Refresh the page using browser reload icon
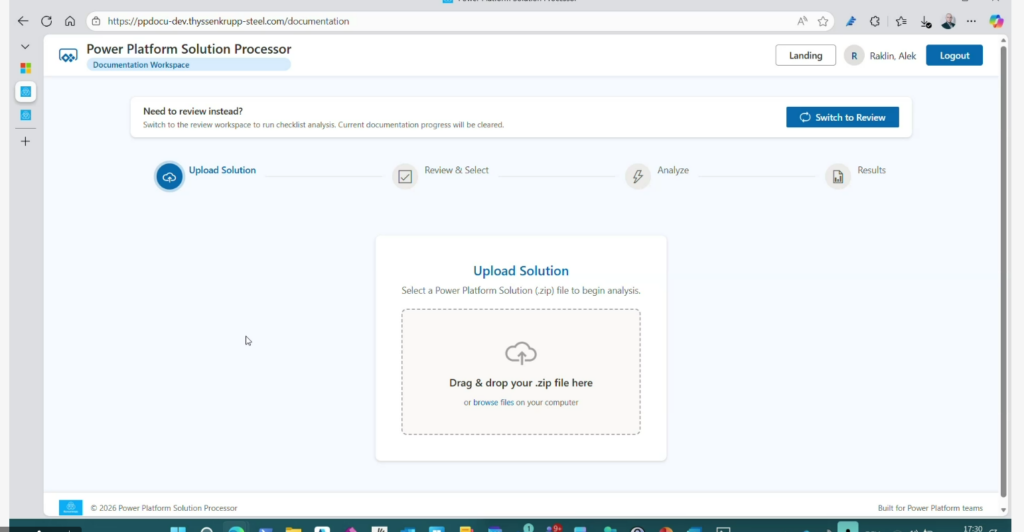This screenshot has height=532, width=1024. [x=46, y=21]
